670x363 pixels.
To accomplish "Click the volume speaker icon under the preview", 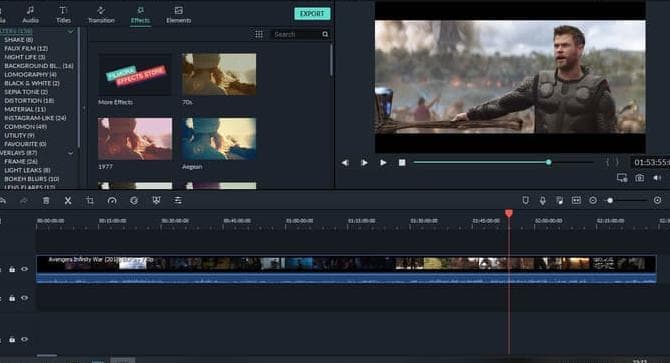I will (x=657, y=178).
